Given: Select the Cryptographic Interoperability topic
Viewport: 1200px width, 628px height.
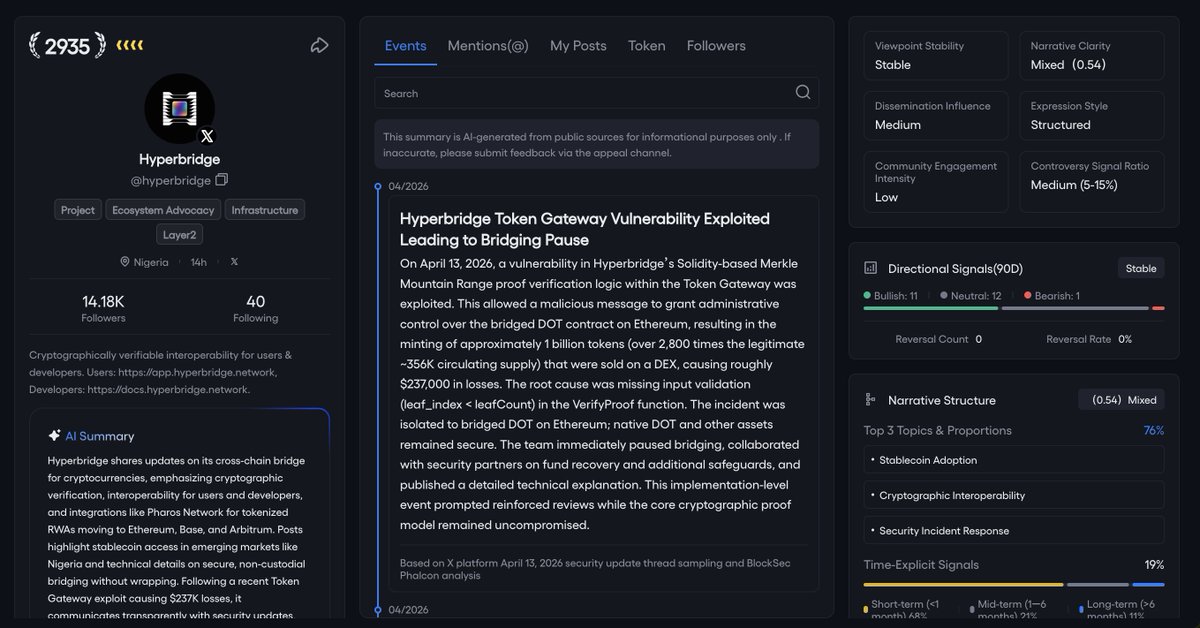Looking at the screenshot, I should click(1014, 495).
